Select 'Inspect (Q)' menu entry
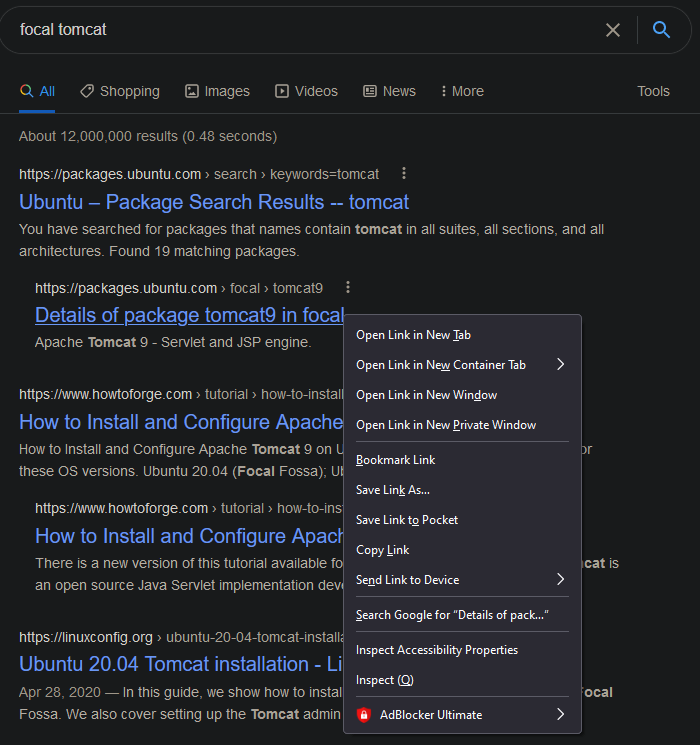This screenshot has height=745, width=700. pos(462,680)
